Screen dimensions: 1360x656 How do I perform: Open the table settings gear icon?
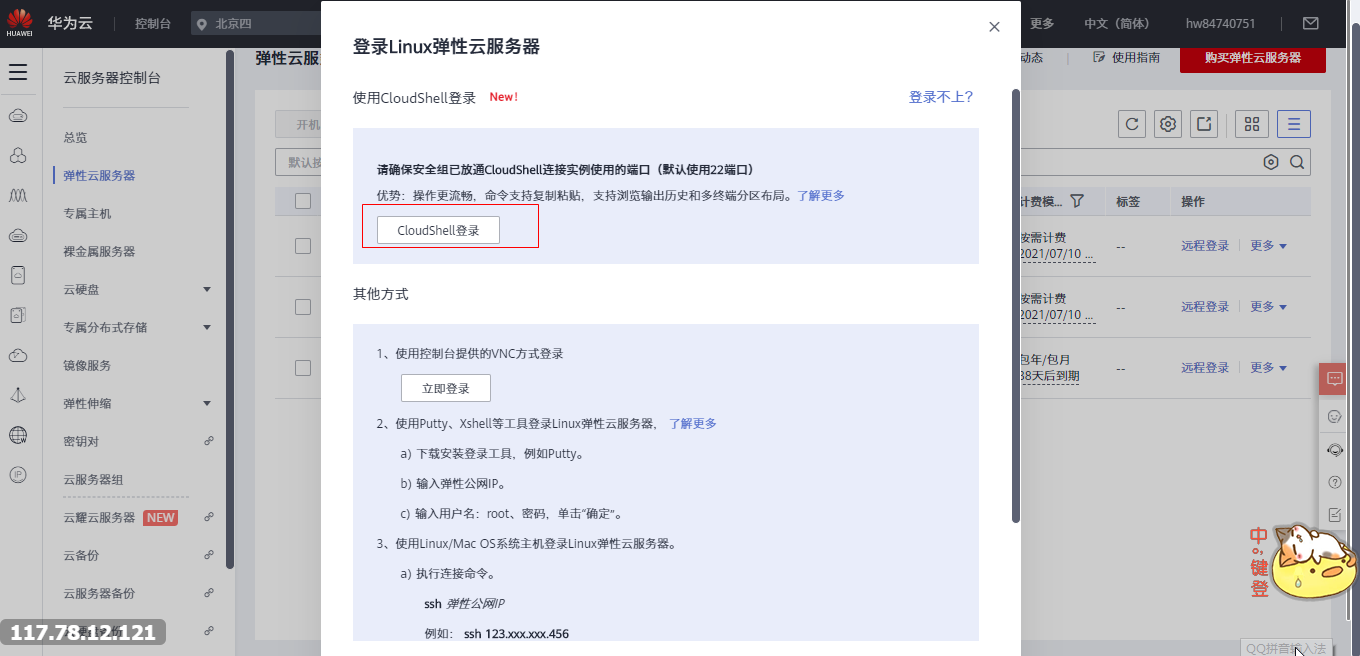click(1168, 124)
